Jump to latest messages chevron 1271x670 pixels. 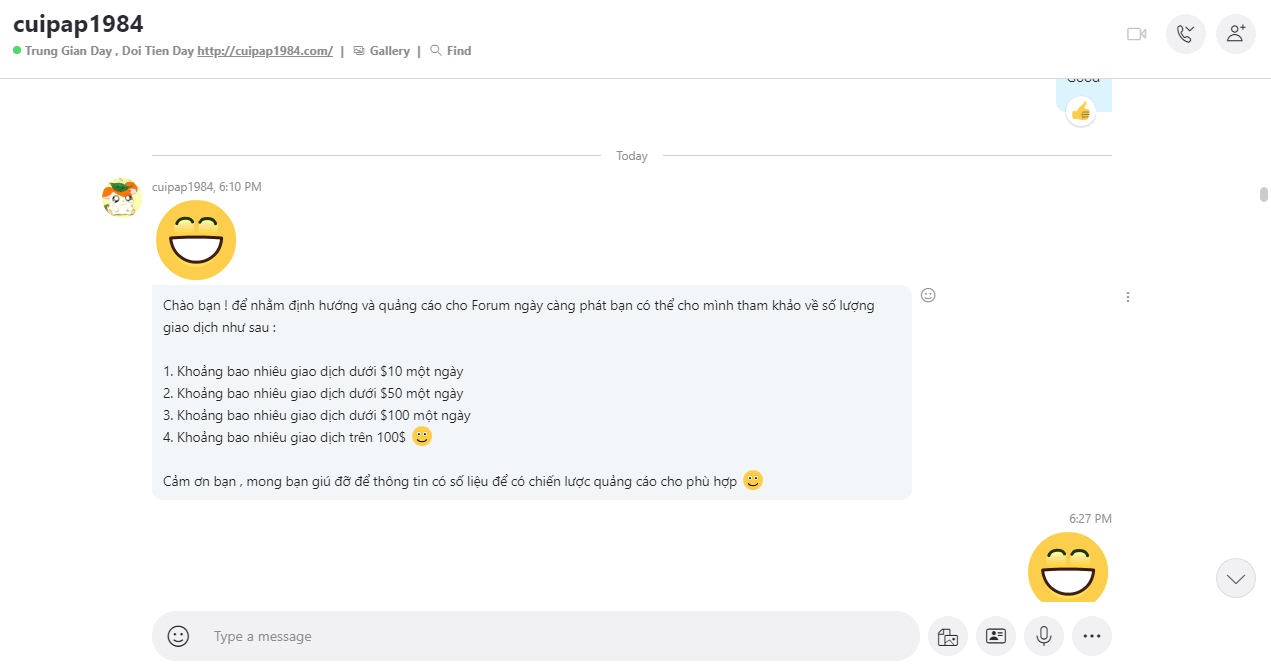pos(1236,578)
